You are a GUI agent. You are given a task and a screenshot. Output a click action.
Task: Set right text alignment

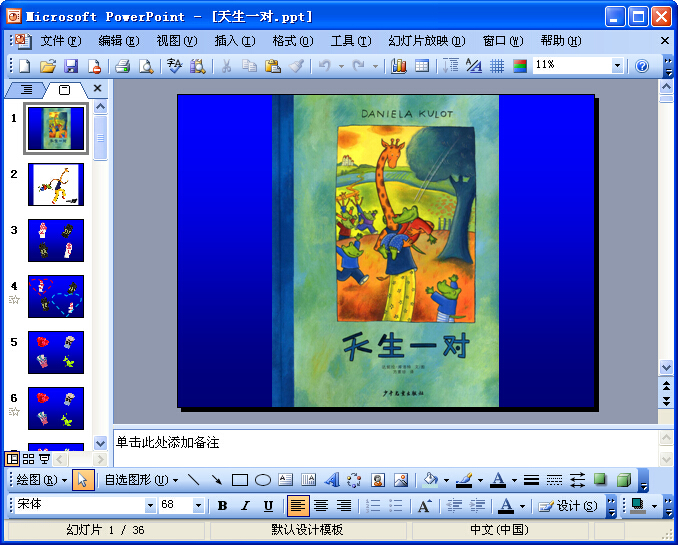pyautogui.click(x=344, y=506)
